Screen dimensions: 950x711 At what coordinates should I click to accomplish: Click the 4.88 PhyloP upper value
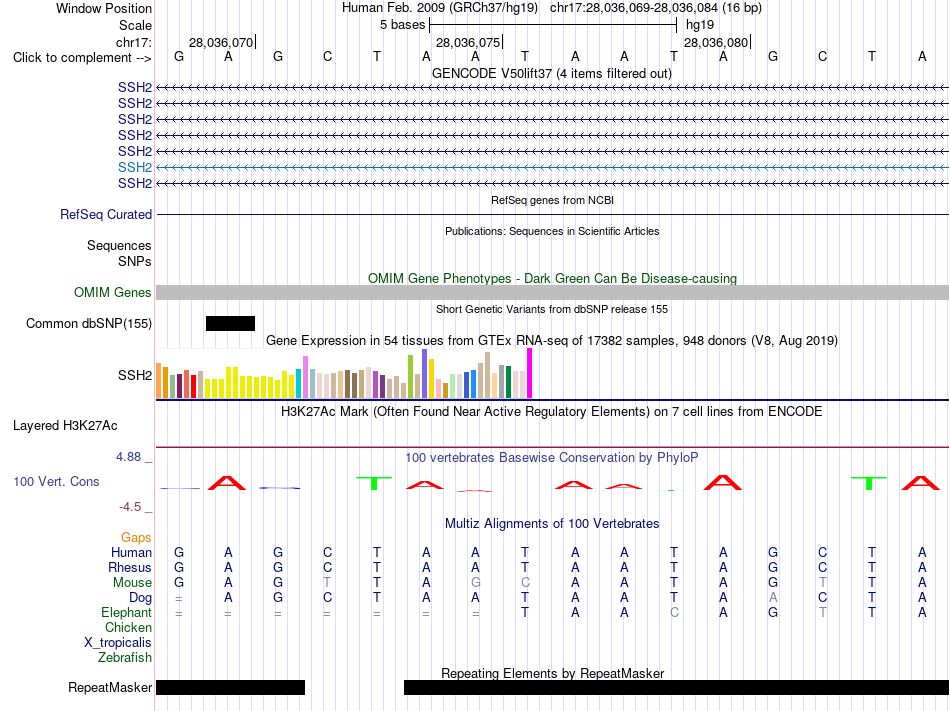[128, 457]
